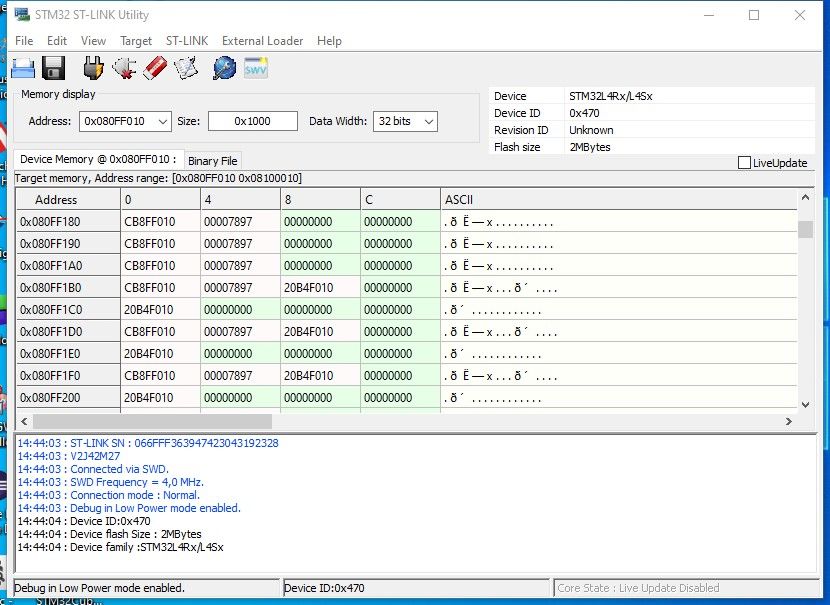The height and width of the screenshot is (605, 830).
Task: Click the globe toolbar icon
Action: coord(224,68)
